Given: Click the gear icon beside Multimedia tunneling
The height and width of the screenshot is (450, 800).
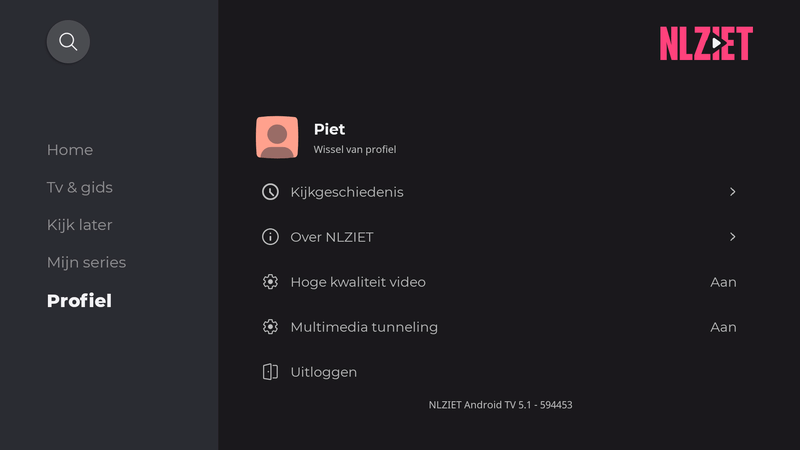Looking at the screenshot, I should pyautogui.click(x=270, y=327).
